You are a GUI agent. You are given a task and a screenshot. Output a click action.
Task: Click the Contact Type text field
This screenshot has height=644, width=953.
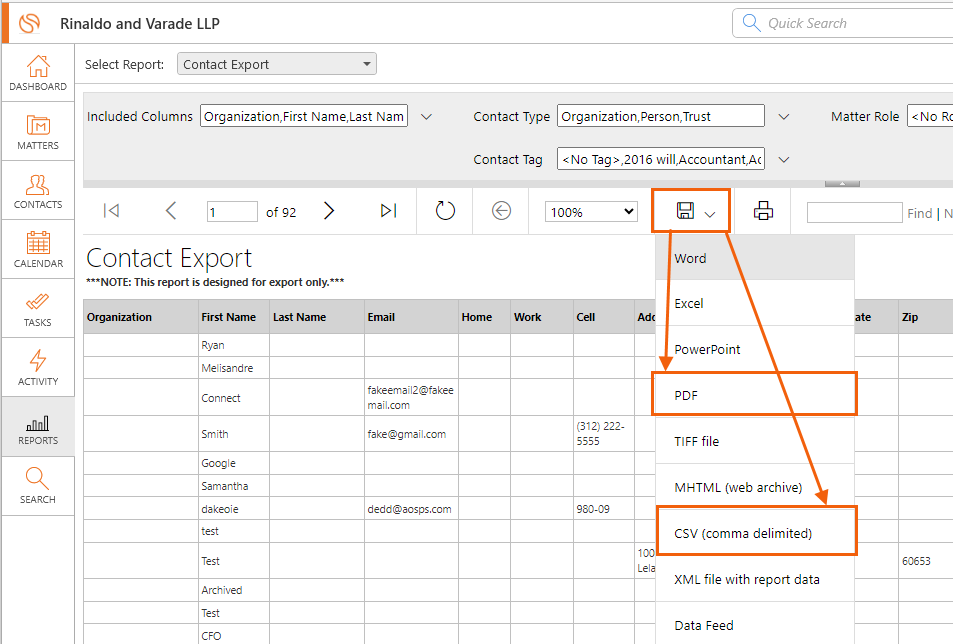point(661,116)
